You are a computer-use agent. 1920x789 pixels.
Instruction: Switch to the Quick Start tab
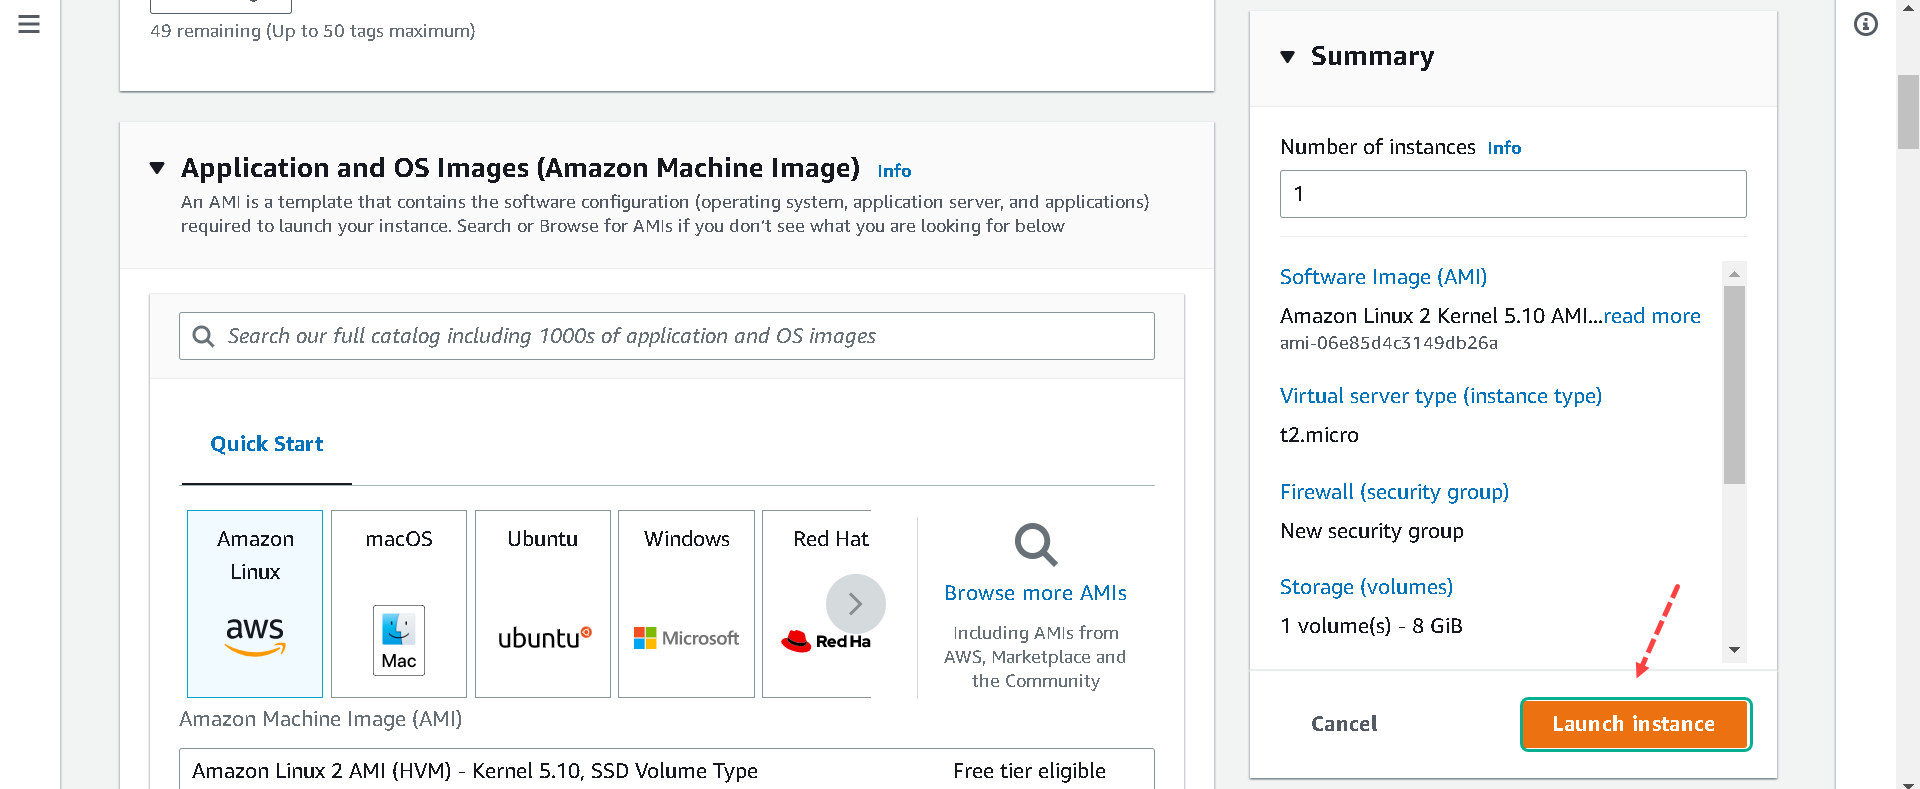[x=267, y=444]
